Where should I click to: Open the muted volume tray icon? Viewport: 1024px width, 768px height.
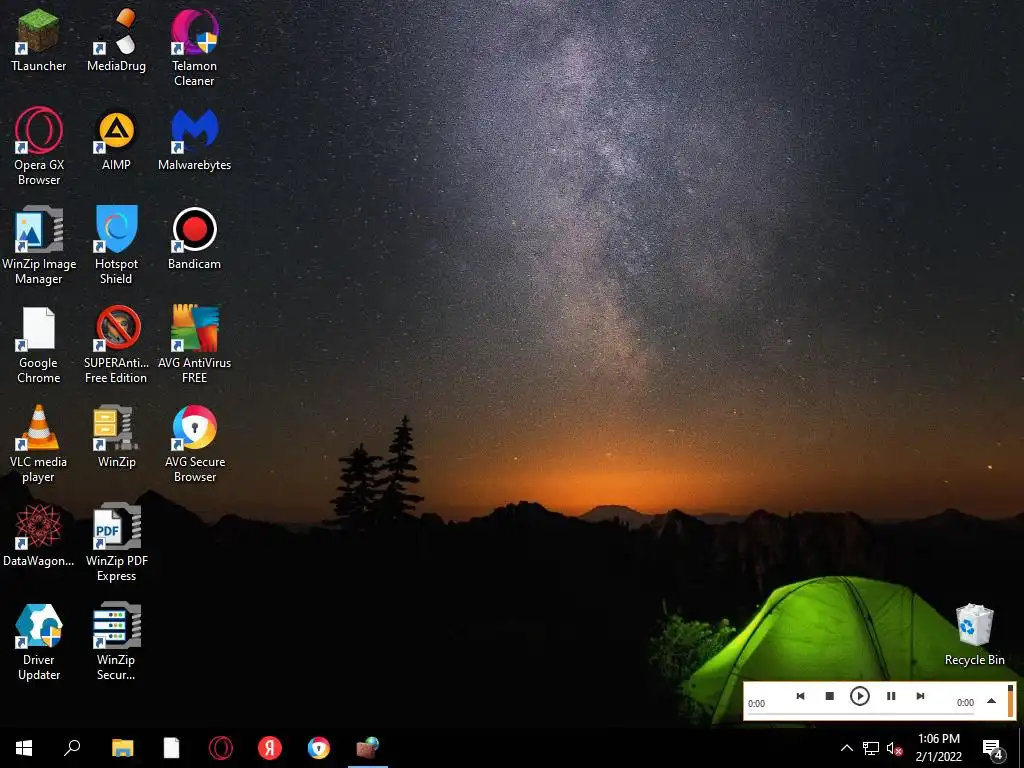click(894, 748)
